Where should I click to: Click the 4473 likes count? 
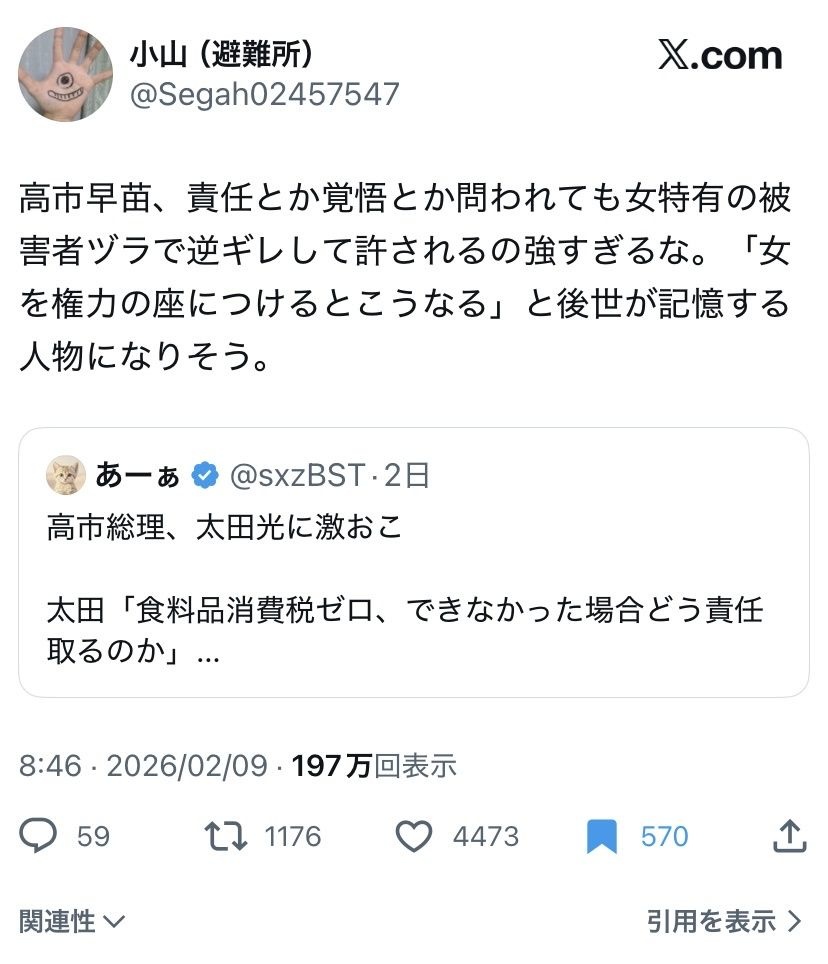[x=486, y=836]
